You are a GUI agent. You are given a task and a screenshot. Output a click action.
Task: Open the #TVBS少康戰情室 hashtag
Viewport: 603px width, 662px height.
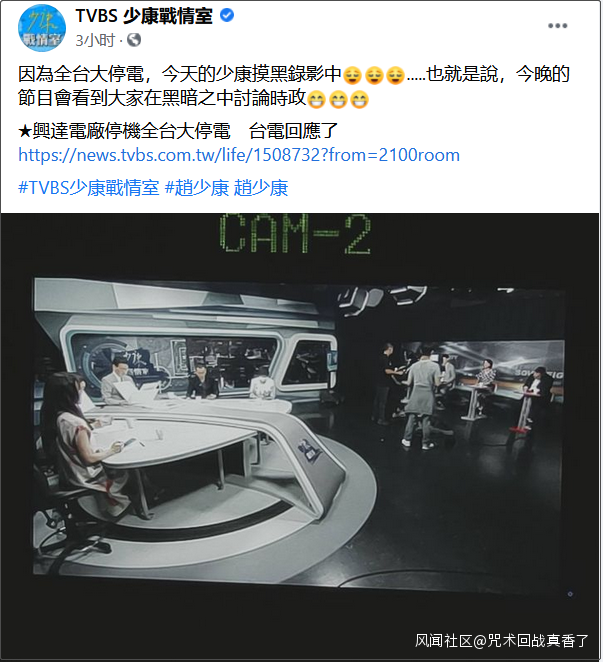tap(89, 188)
